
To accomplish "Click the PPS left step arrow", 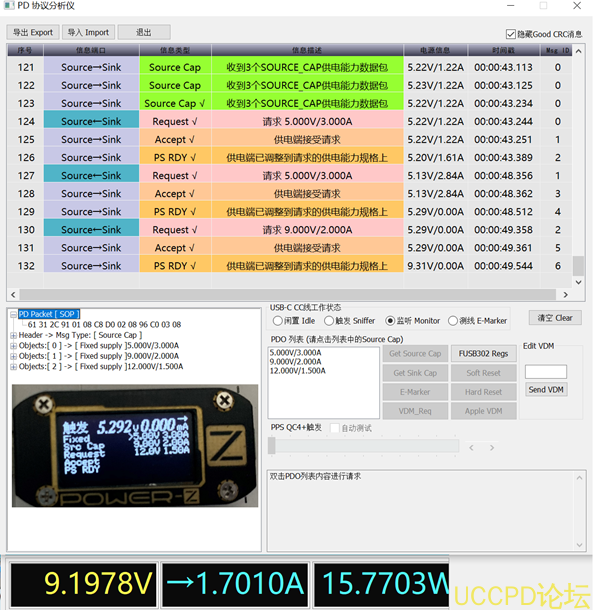I will pyautogui.click(x=471, y=448).
